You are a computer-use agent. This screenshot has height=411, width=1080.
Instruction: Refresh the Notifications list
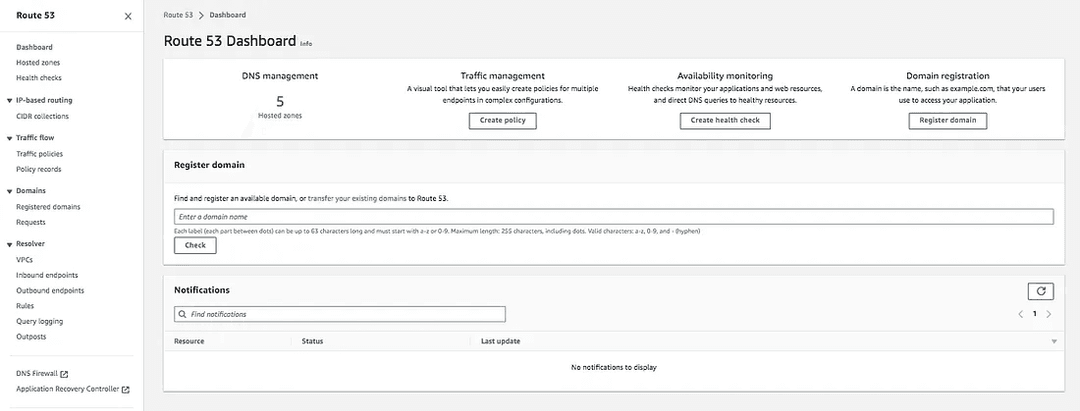pos(1041,291)
